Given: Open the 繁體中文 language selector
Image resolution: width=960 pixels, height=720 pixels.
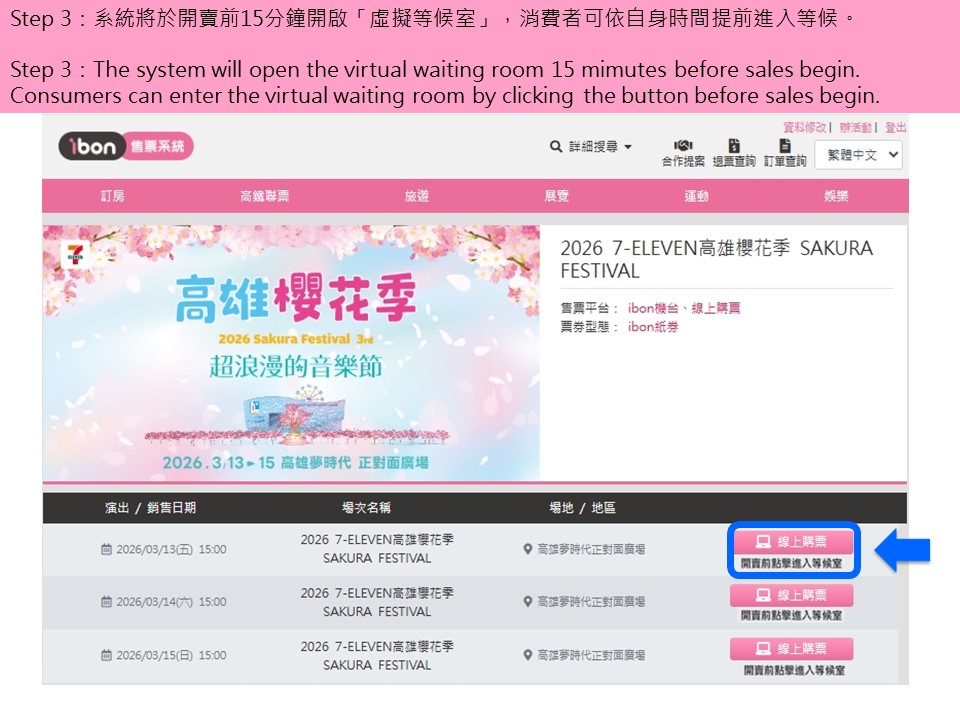Looking at the screenshot, I should pyautogui.click(x=860, y=155).
